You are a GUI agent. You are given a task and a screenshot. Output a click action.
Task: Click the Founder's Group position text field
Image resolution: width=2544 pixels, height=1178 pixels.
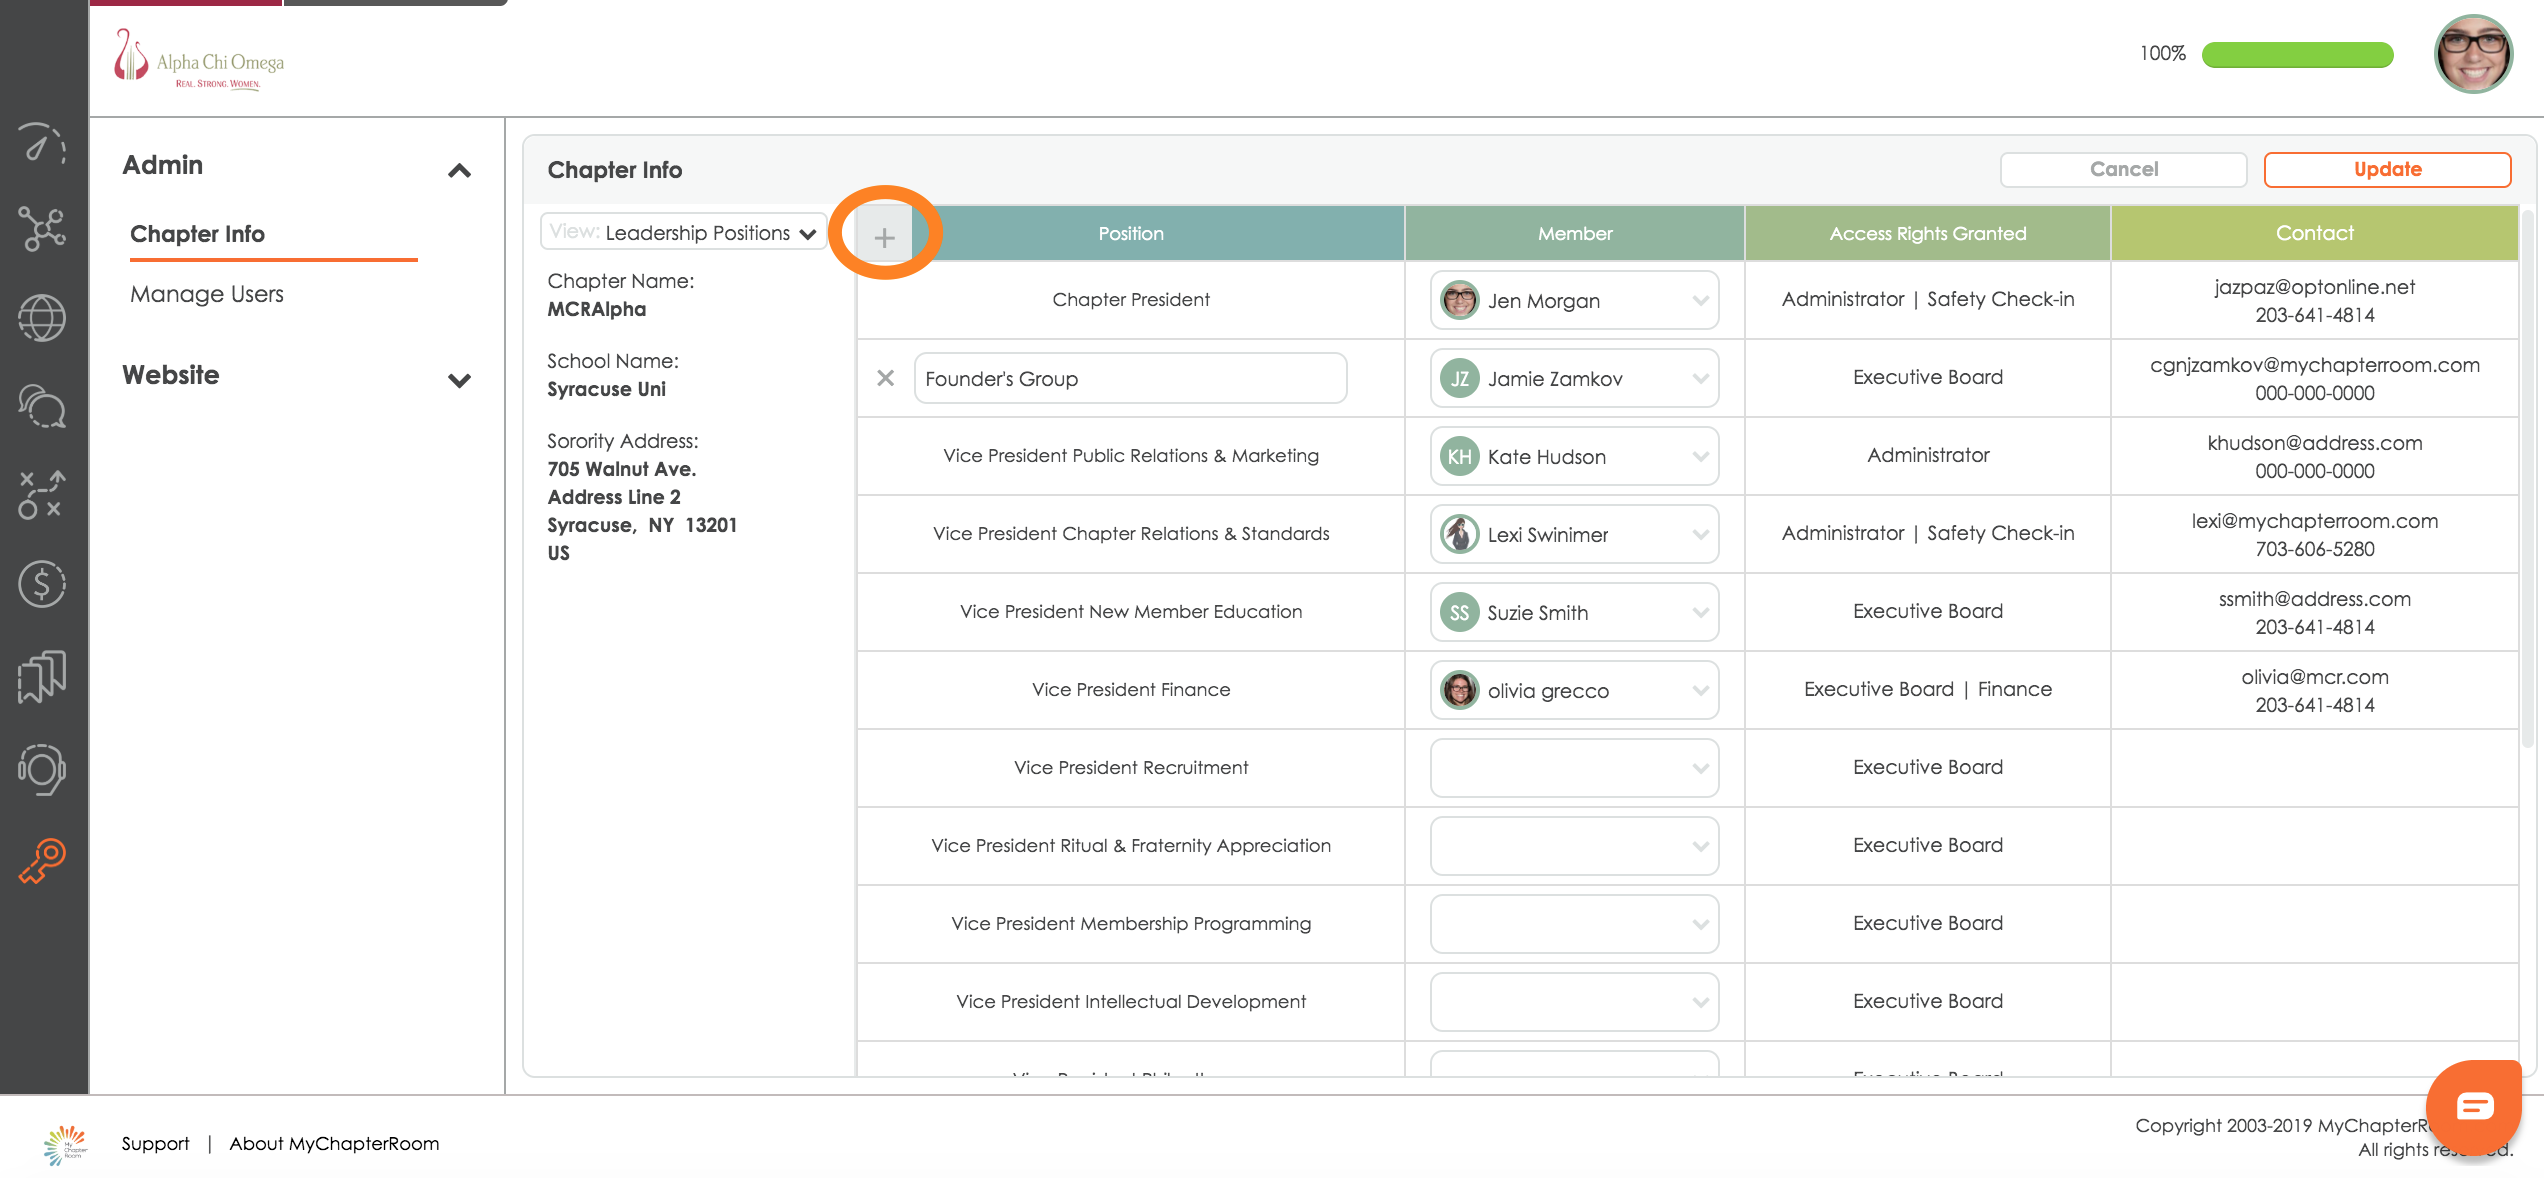[1130, 378]
